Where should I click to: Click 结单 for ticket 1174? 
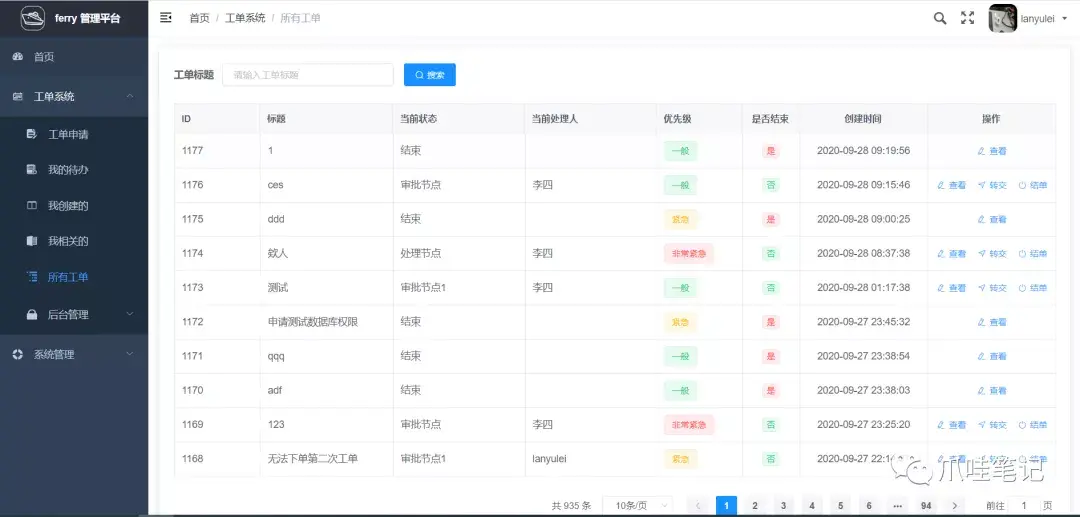(1033, 254)
